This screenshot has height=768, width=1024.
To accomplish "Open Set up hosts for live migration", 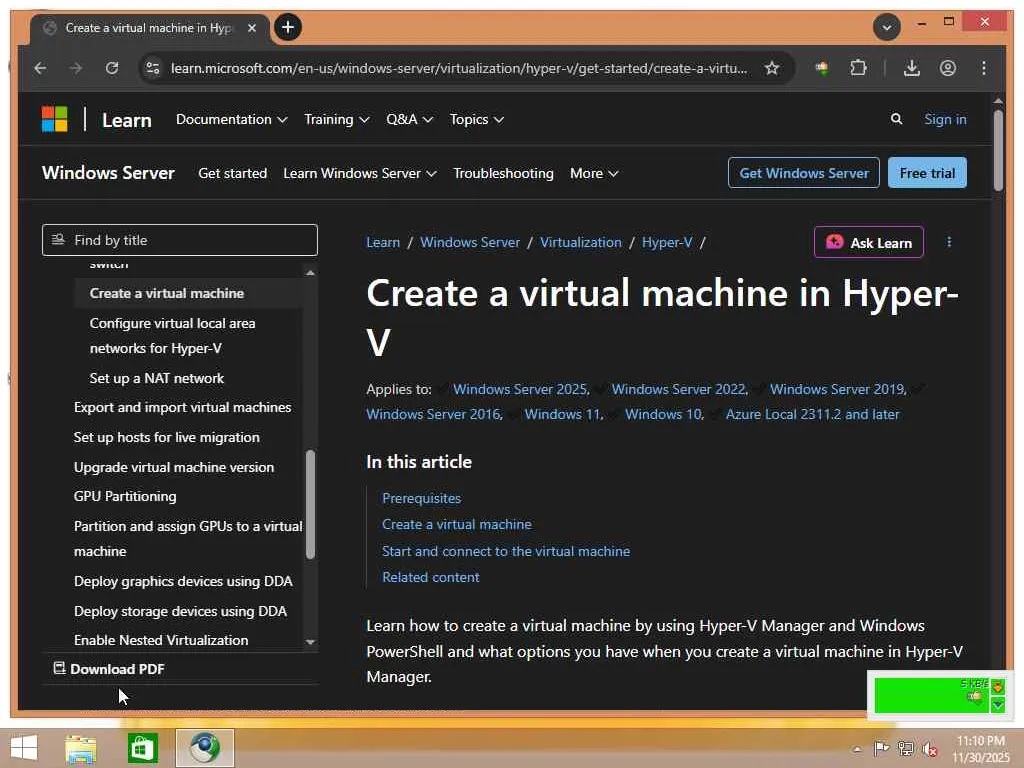I will pos(167,437).
